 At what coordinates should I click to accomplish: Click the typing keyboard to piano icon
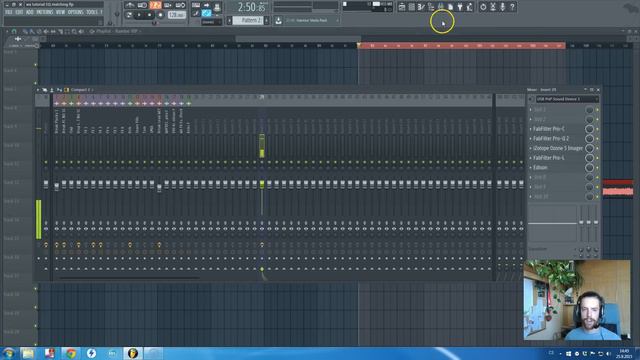tap(196, 5)
